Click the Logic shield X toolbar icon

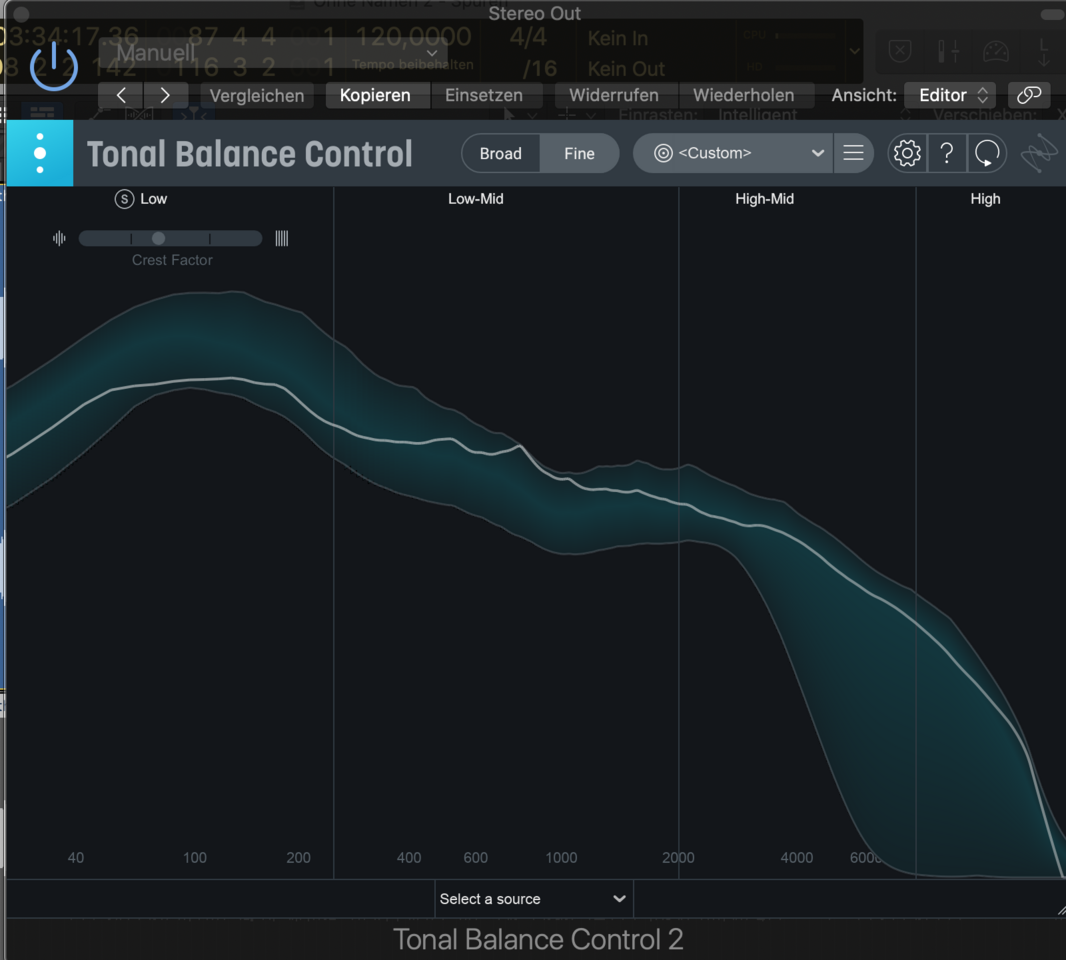(x=899, y=52)
